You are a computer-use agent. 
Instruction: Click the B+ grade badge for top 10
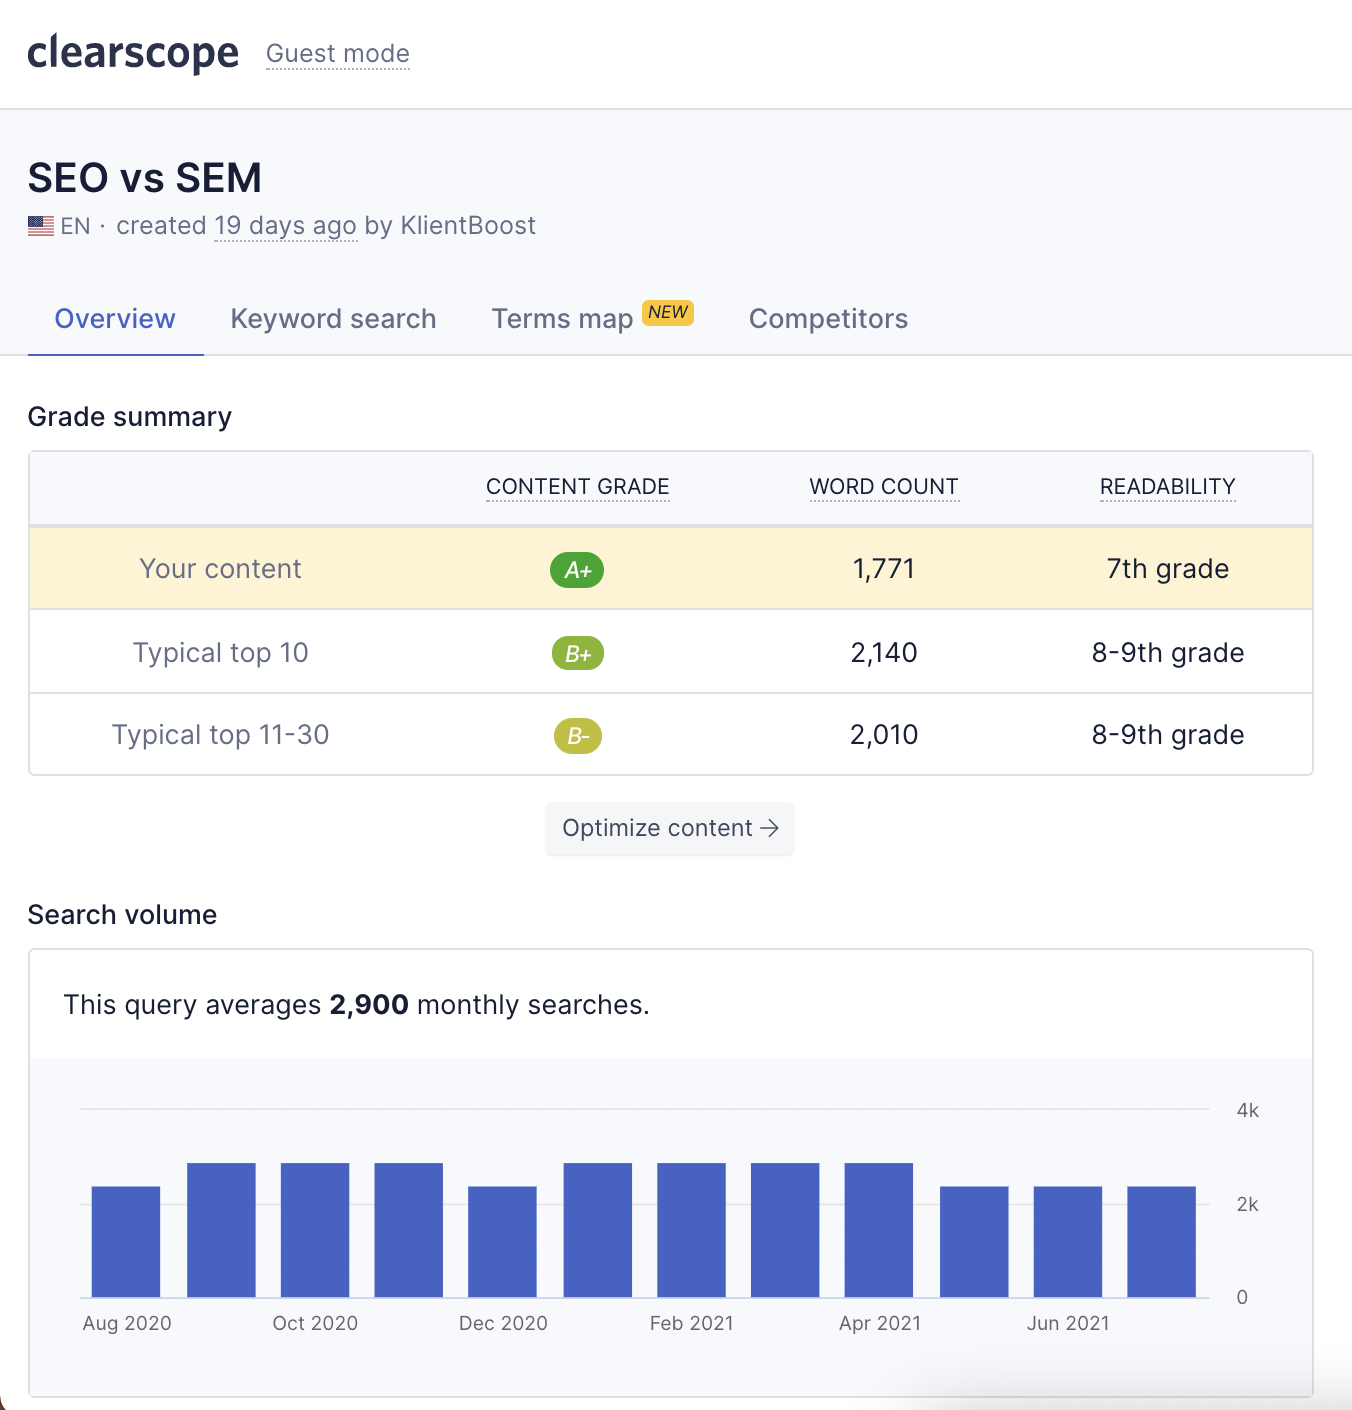[x=578, y=654]
